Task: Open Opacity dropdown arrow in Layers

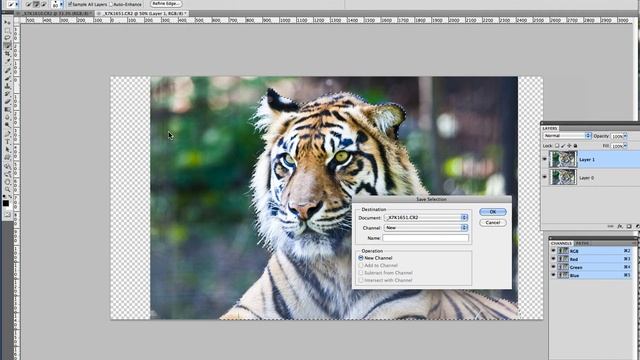Action: 625,136
